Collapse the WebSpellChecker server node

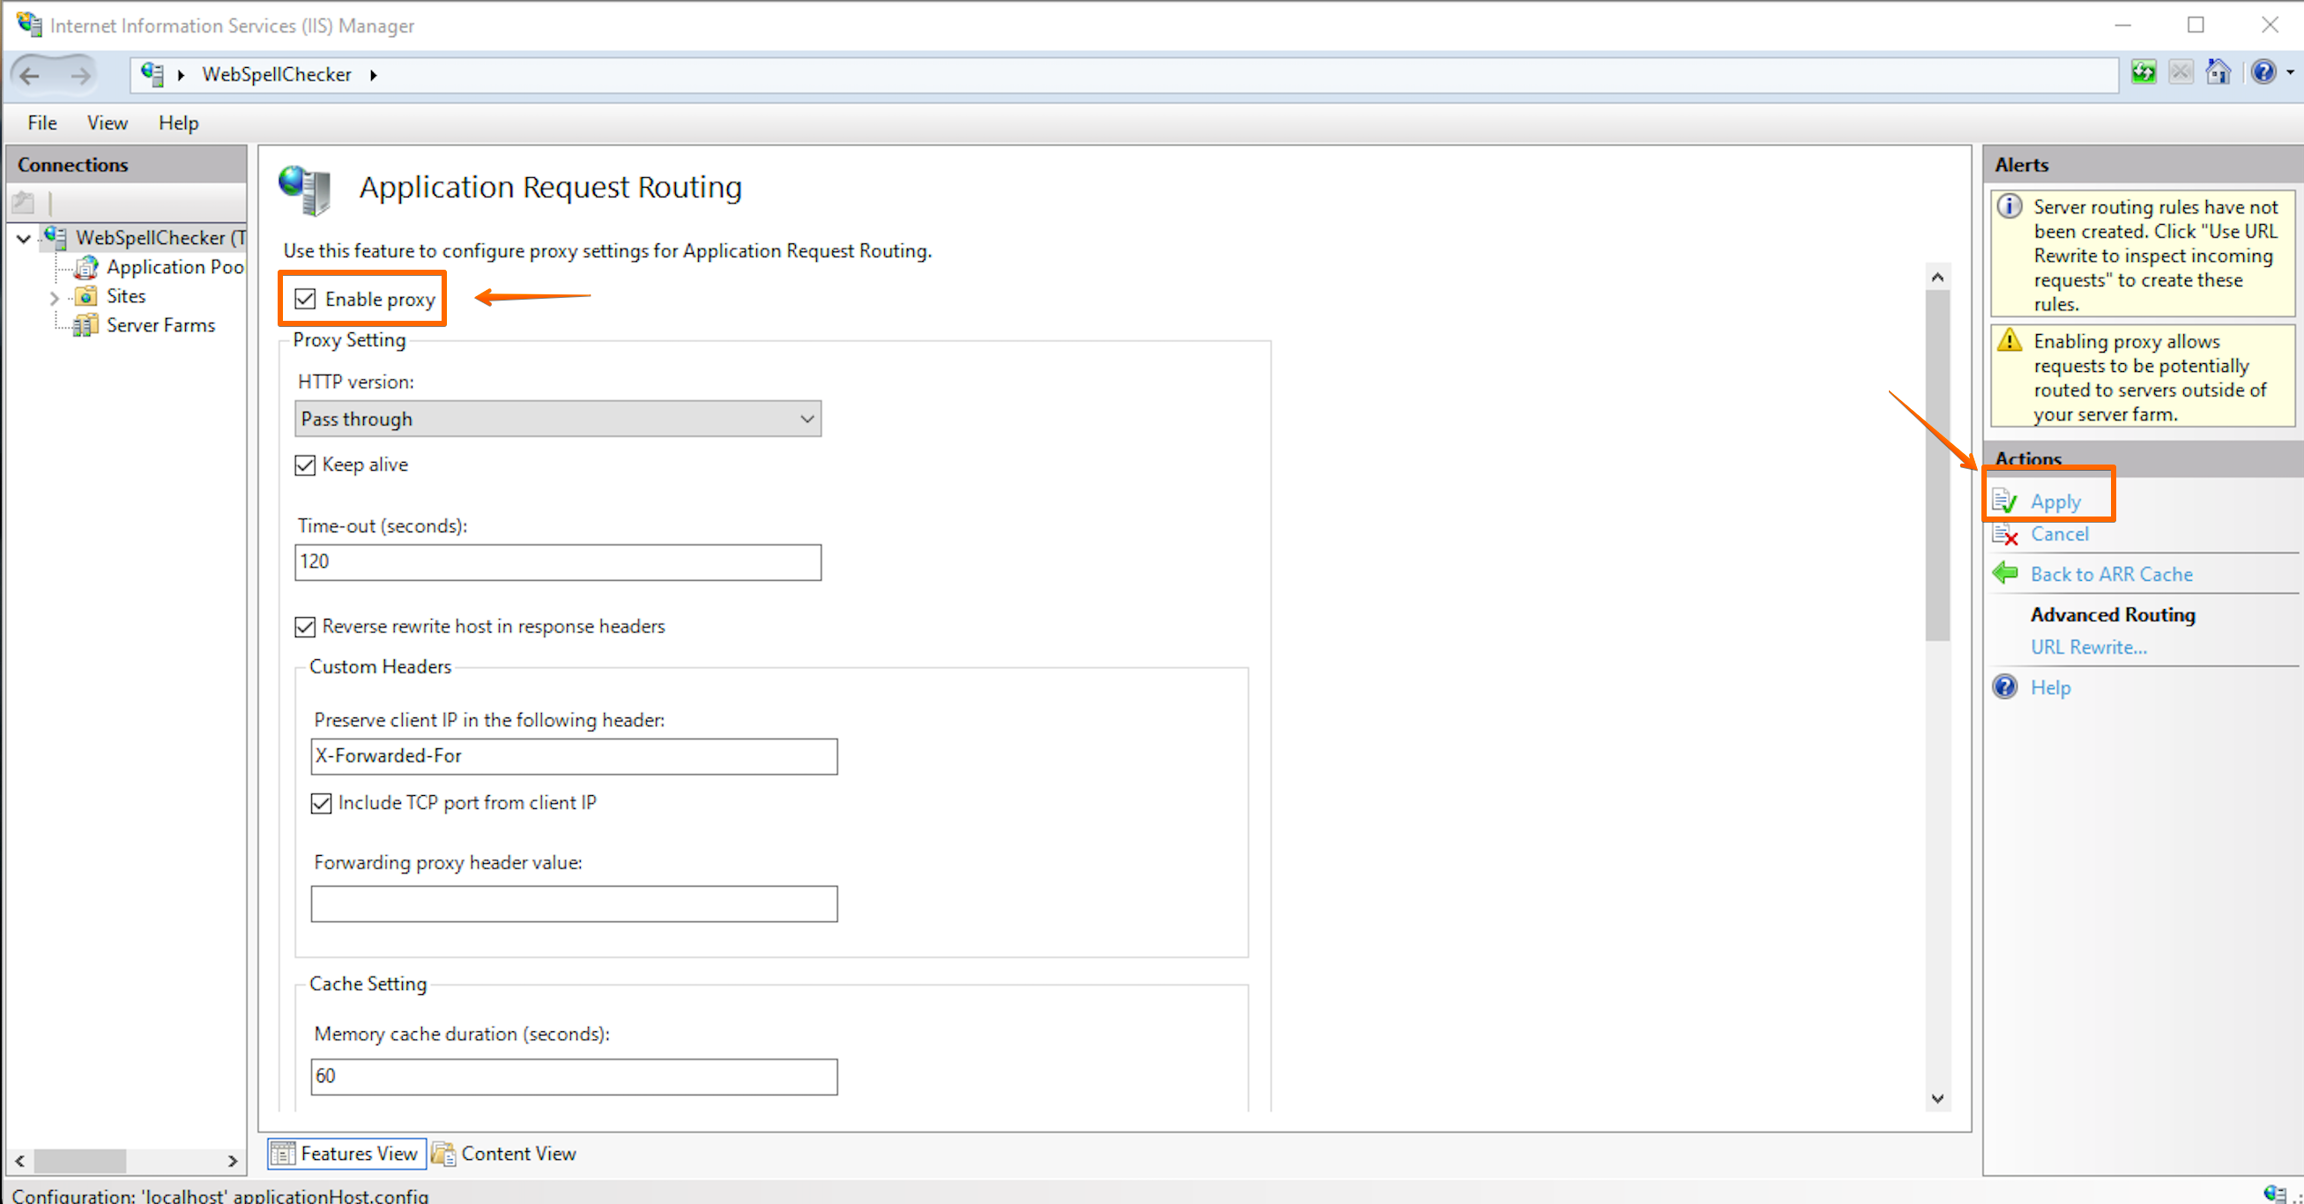pyautogui.click(x=23, y=238)
